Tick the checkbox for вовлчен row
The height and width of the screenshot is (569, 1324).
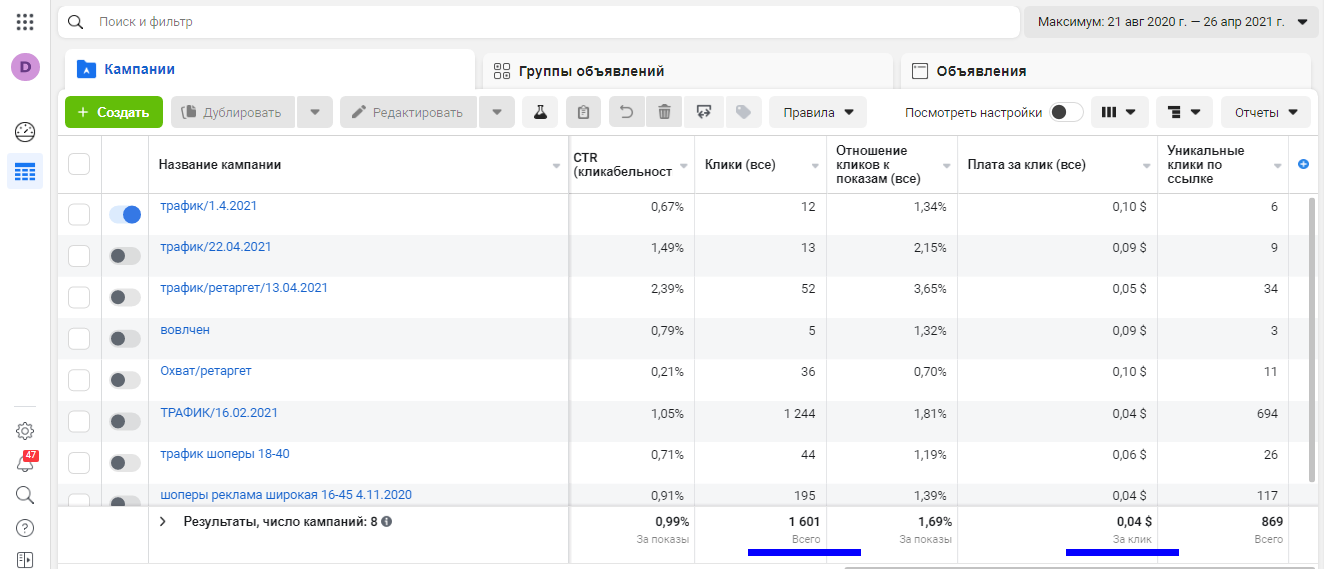pos(79,339)
